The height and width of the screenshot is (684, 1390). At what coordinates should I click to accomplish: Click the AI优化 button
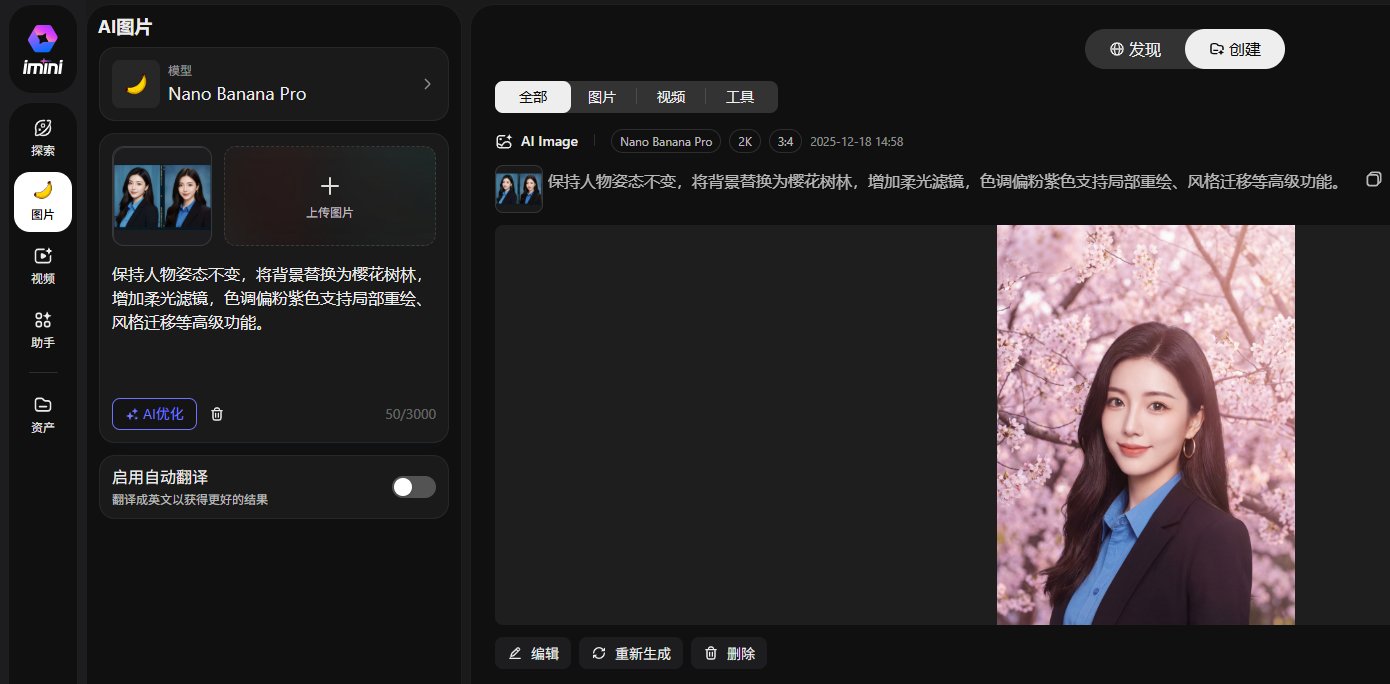pyautogui.click(x=155, y=414)
